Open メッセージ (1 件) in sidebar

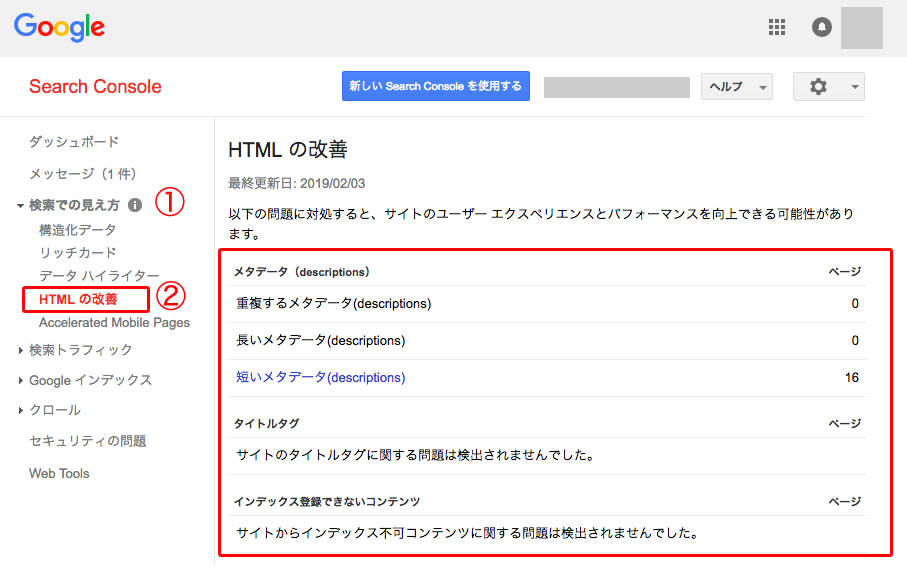click(82, 173)
